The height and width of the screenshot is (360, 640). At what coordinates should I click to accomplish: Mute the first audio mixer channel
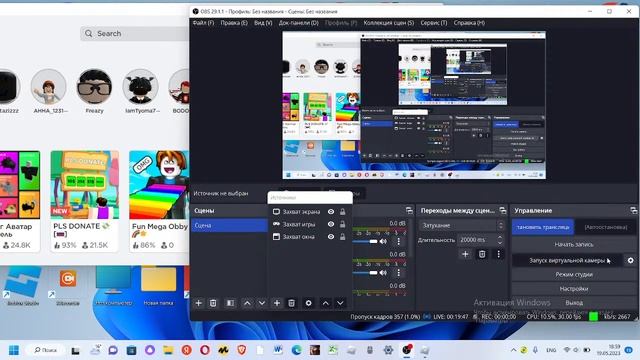383,241
